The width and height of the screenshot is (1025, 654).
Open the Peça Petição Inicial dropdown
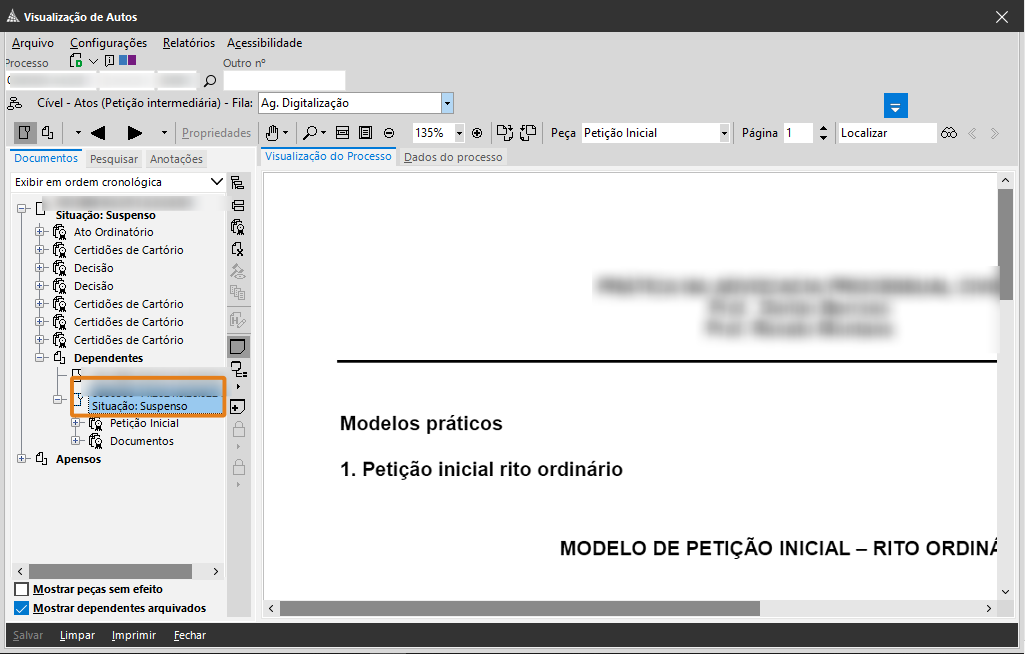tap(724, 133)
